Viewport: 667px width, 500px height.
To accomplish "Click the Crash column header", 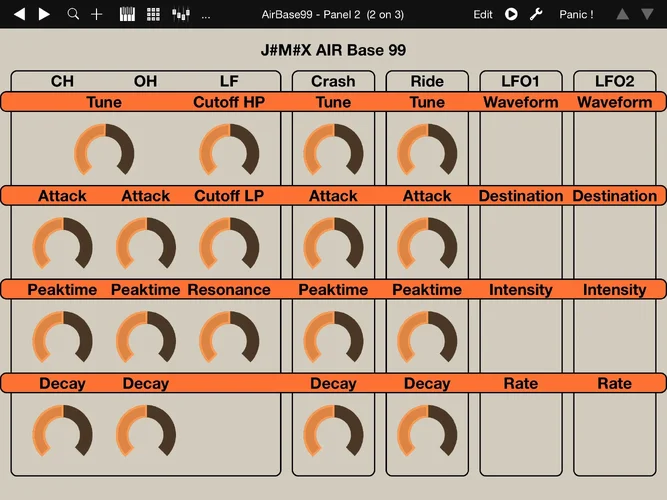I will (333, 81).
